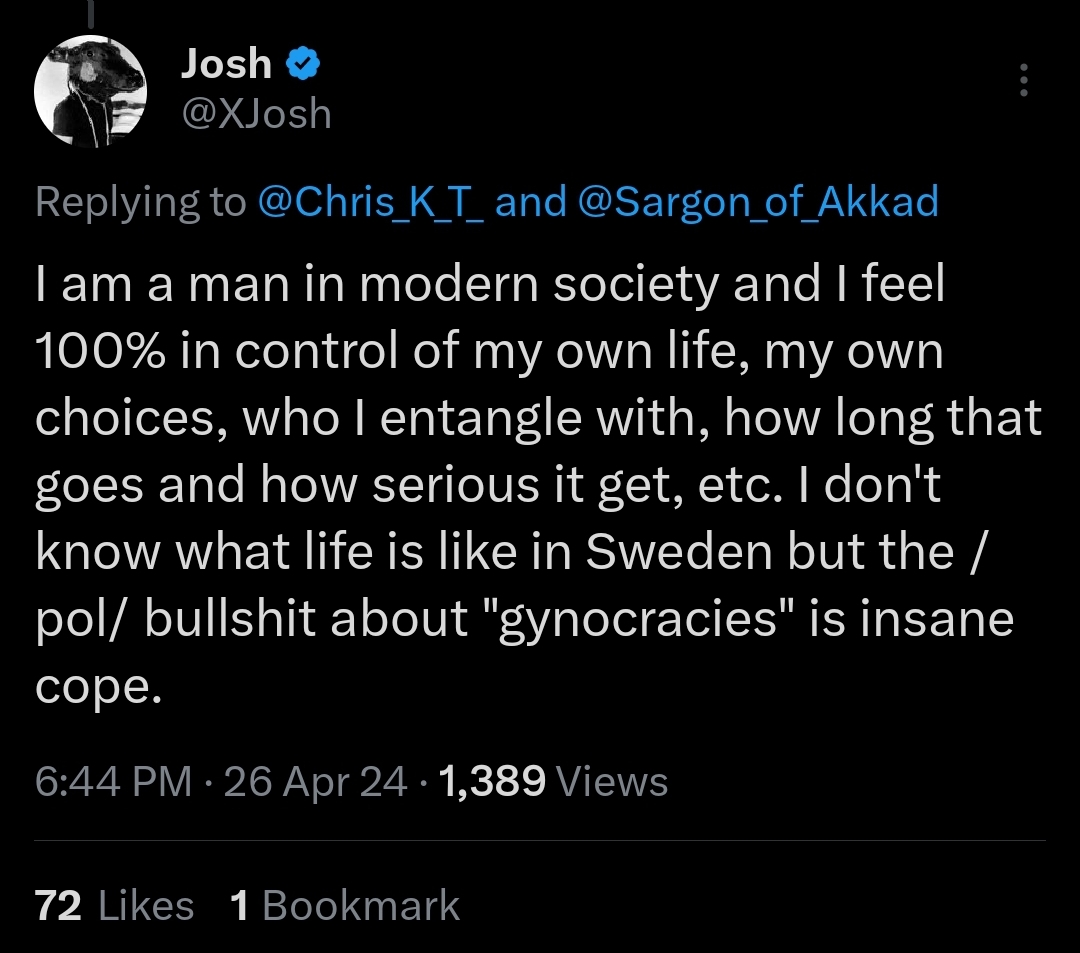Click the blue verified checkmark badge
1080x953 pixels.
(303, 64)
